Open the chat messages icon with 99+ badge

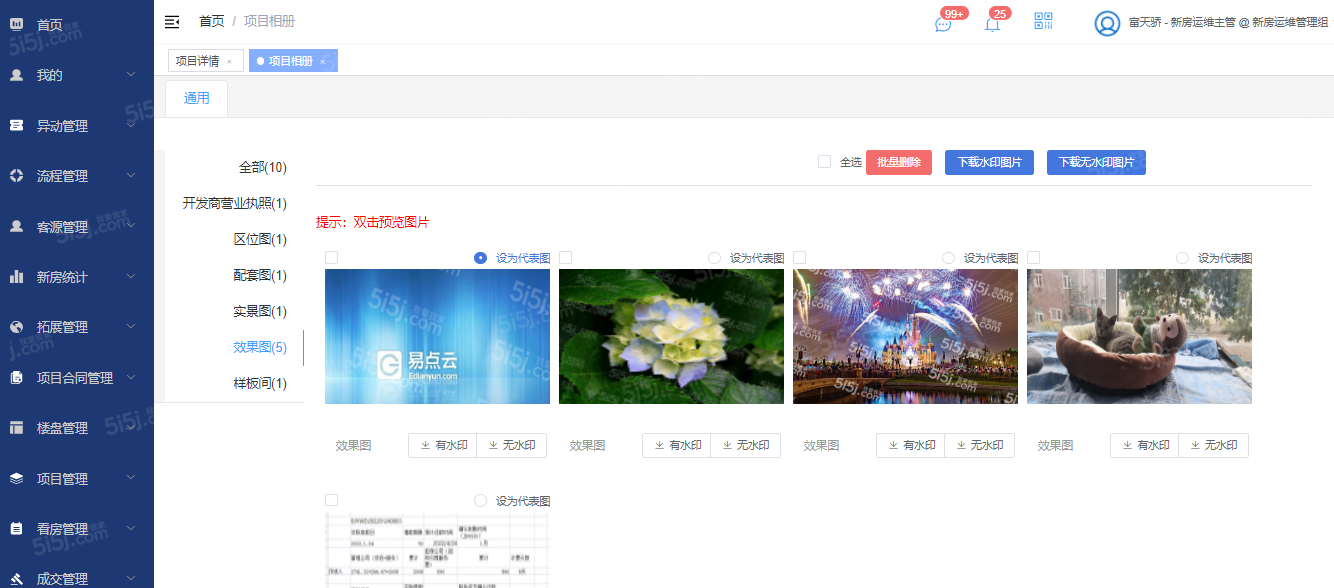point(943,24)
